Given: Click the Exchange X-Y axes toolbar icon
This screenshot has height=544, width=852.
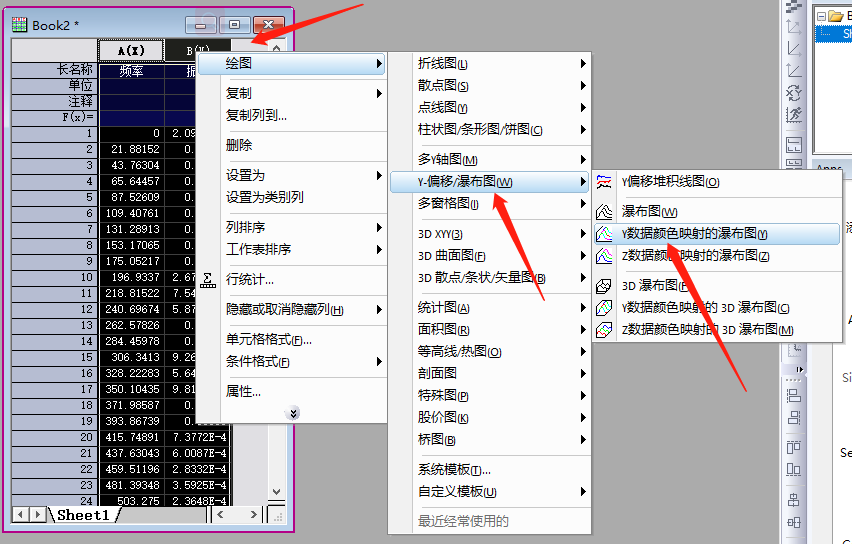Looking at the screenshot, I should (x=794, y=93).
